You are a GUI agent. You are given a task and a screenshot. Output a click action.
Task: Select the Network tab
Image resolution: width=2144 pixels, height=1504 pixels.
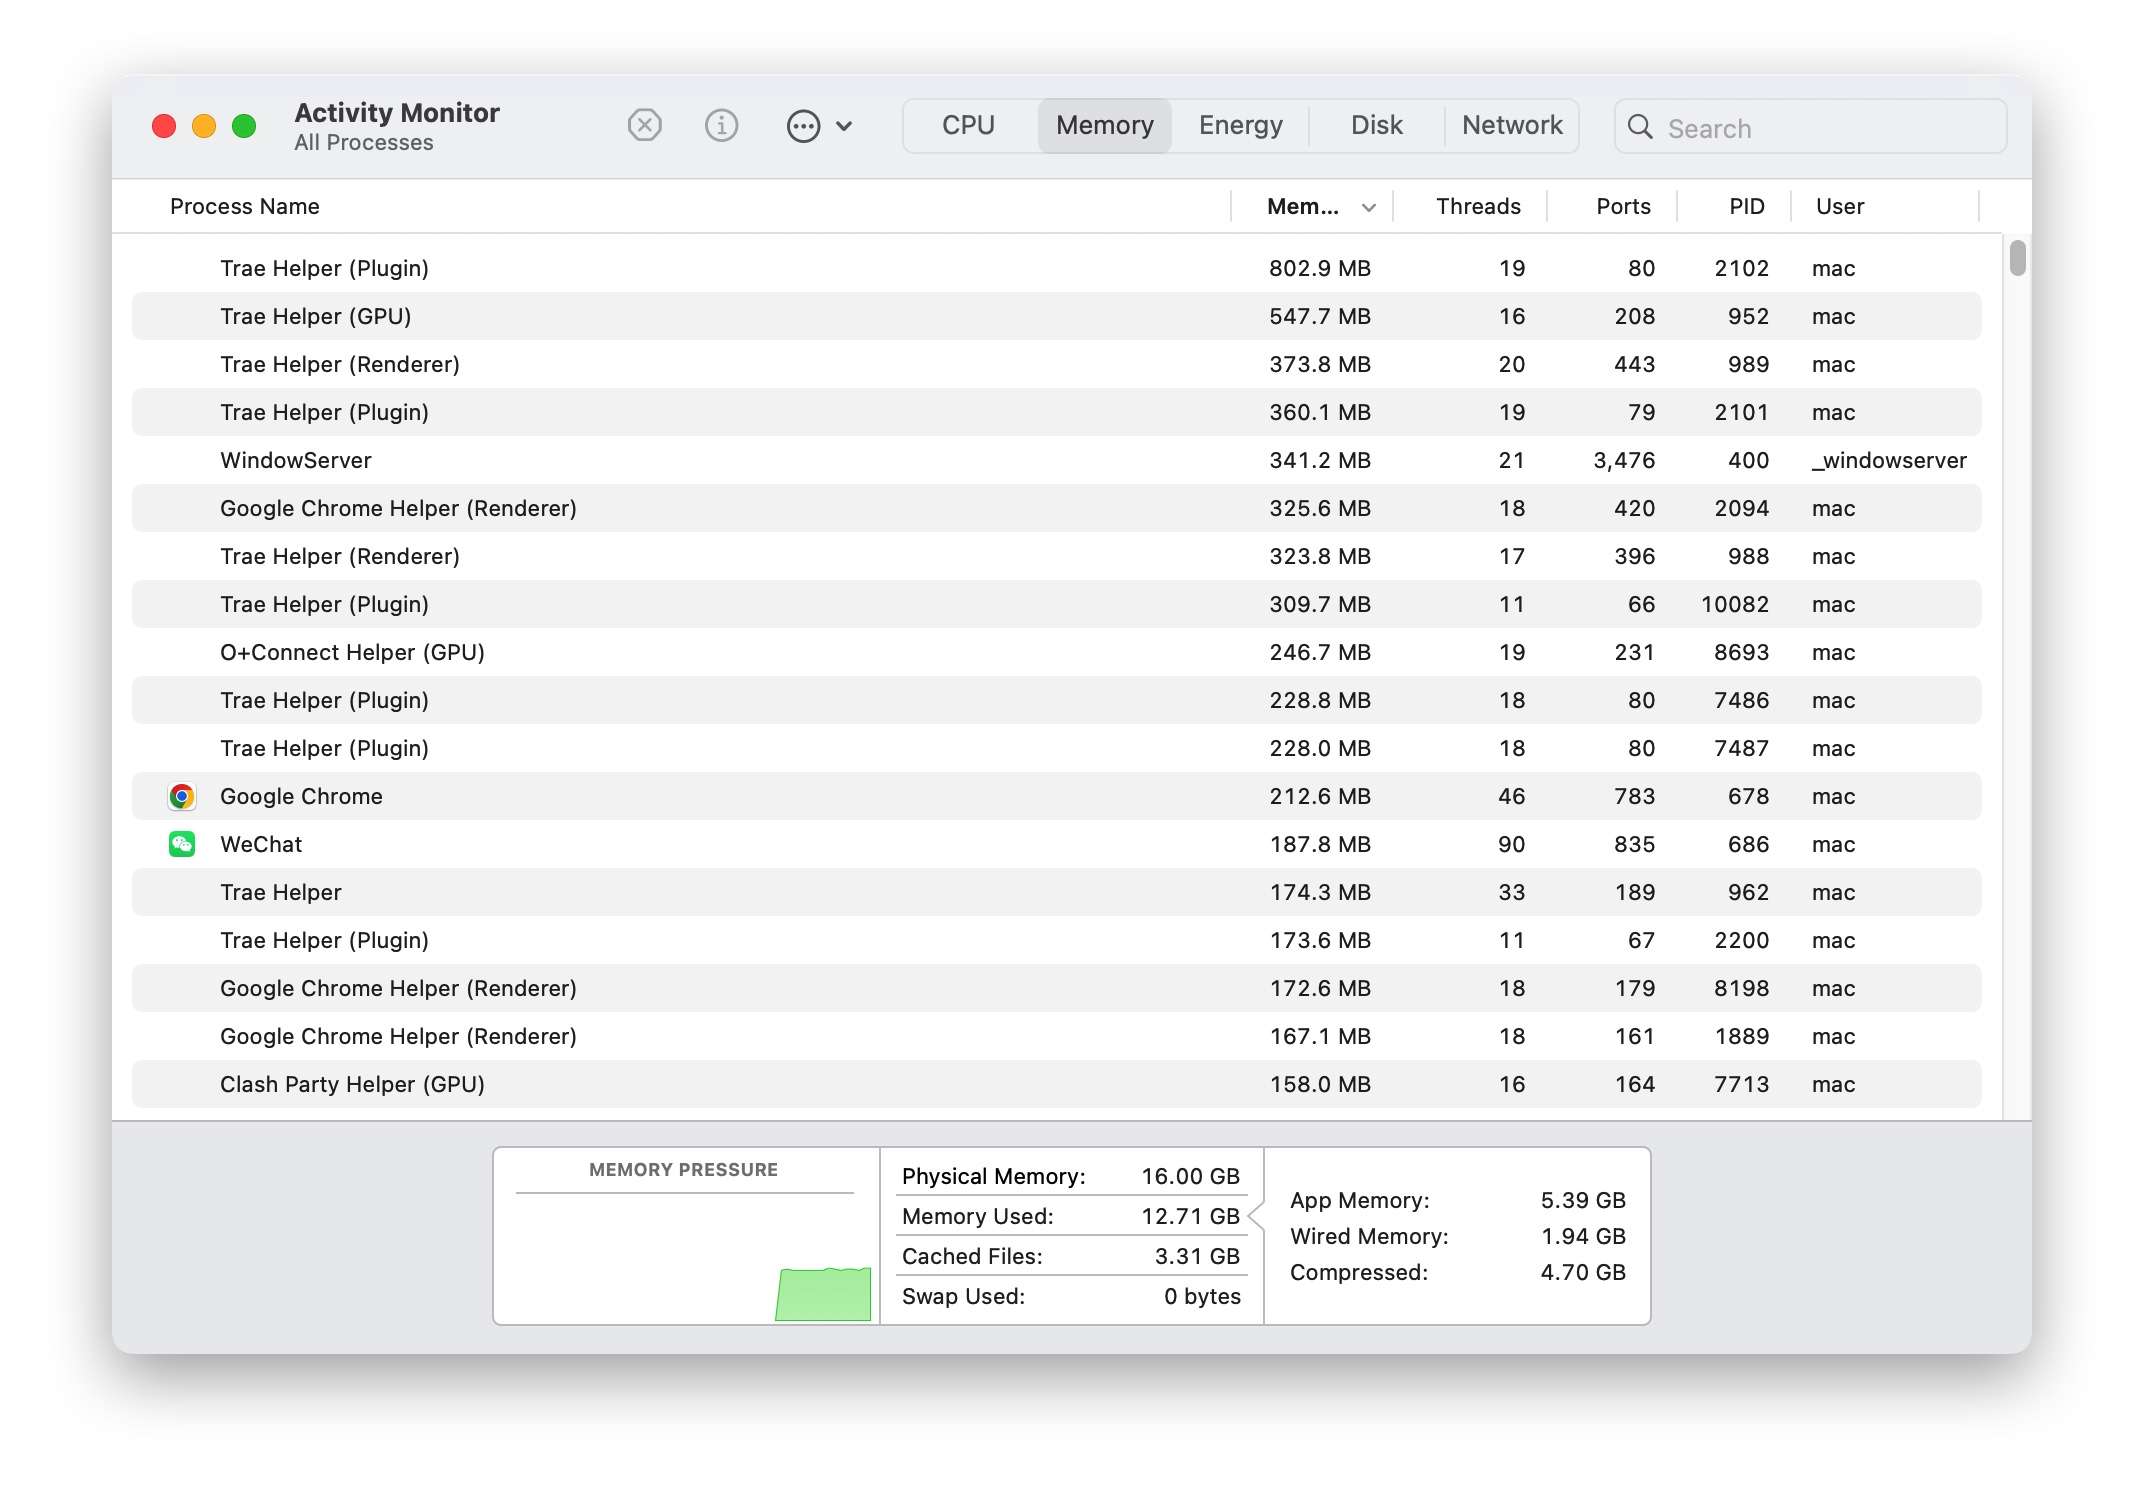point(1511,126)
